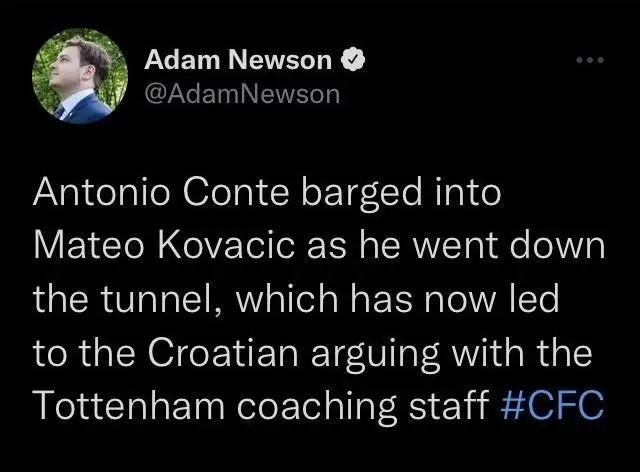
Task: Click the words 'barged into' in the tweet
Action: (401, 193)
